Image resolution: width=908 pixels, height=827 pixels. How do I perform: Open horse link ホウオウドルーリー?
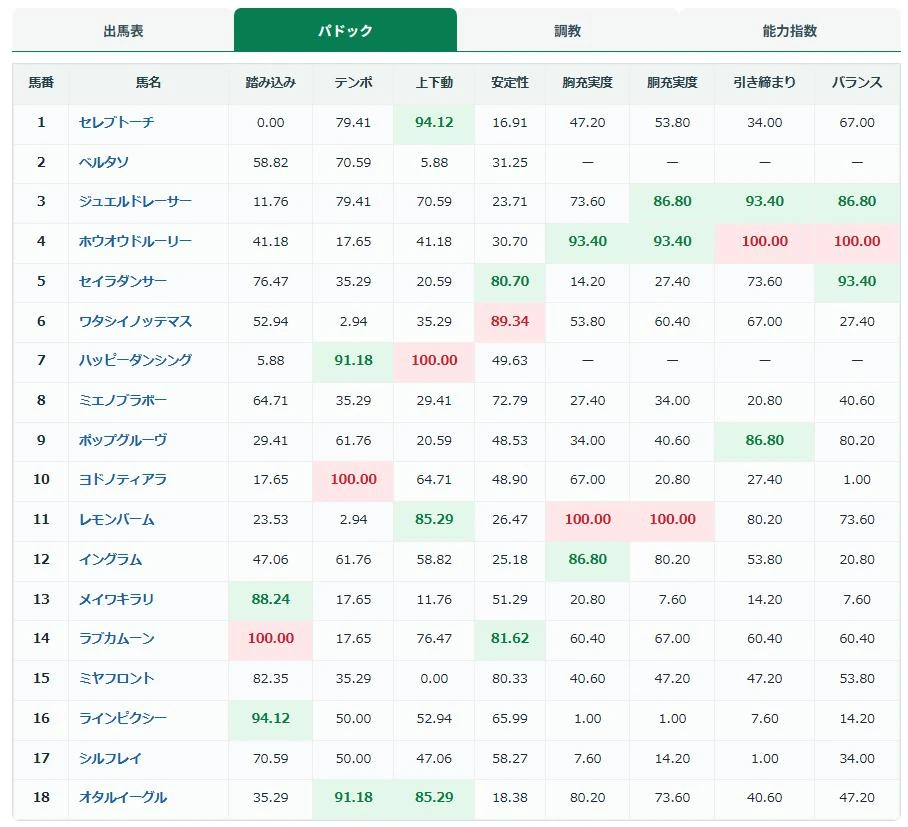(x=135, y=241)
